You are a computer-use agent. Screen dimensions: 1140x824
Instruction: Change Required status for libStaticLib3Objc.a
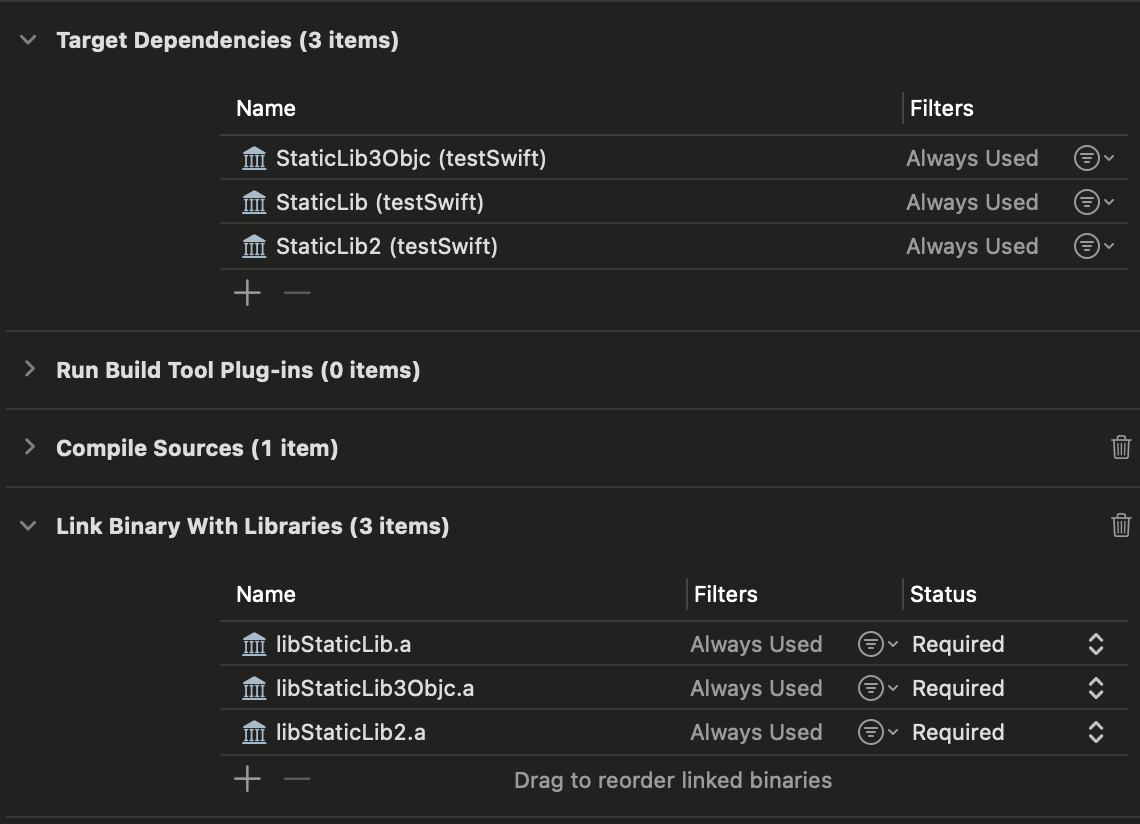1095,688
